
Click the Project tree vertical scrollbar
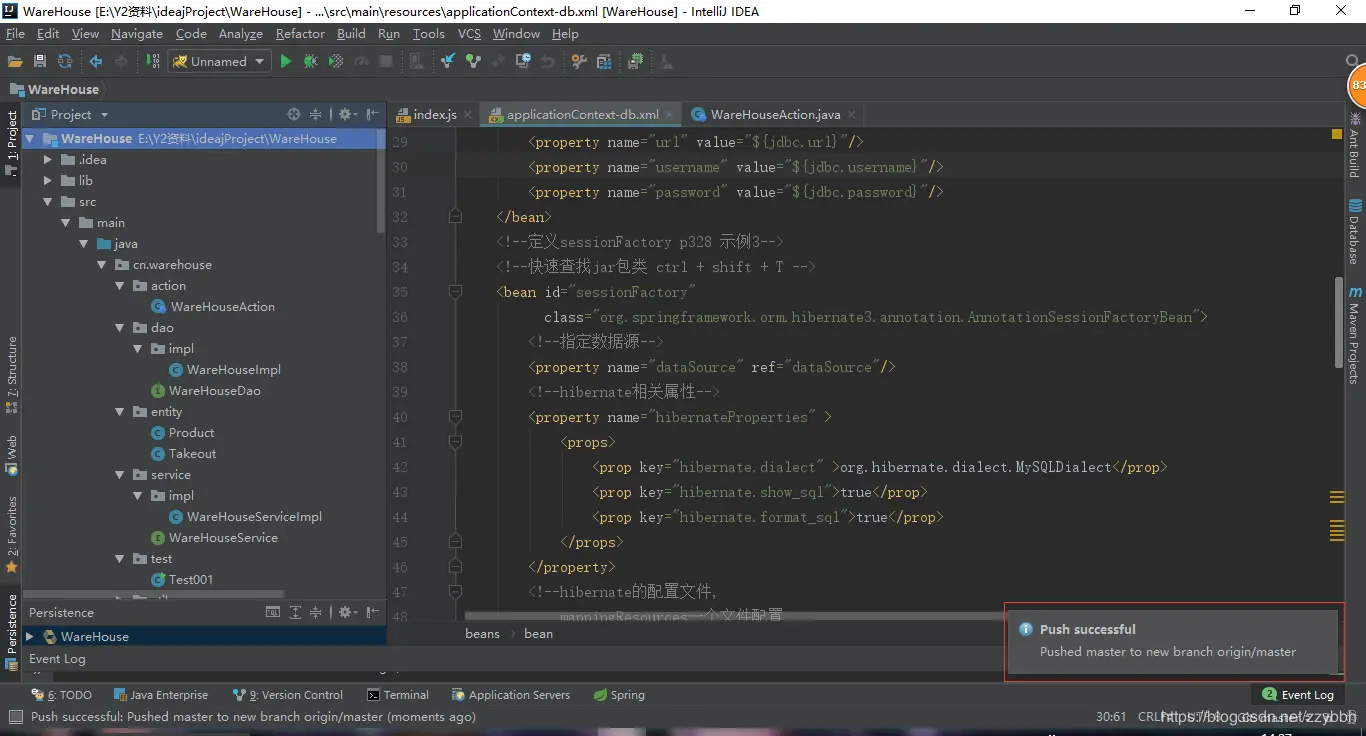point(381,182)
